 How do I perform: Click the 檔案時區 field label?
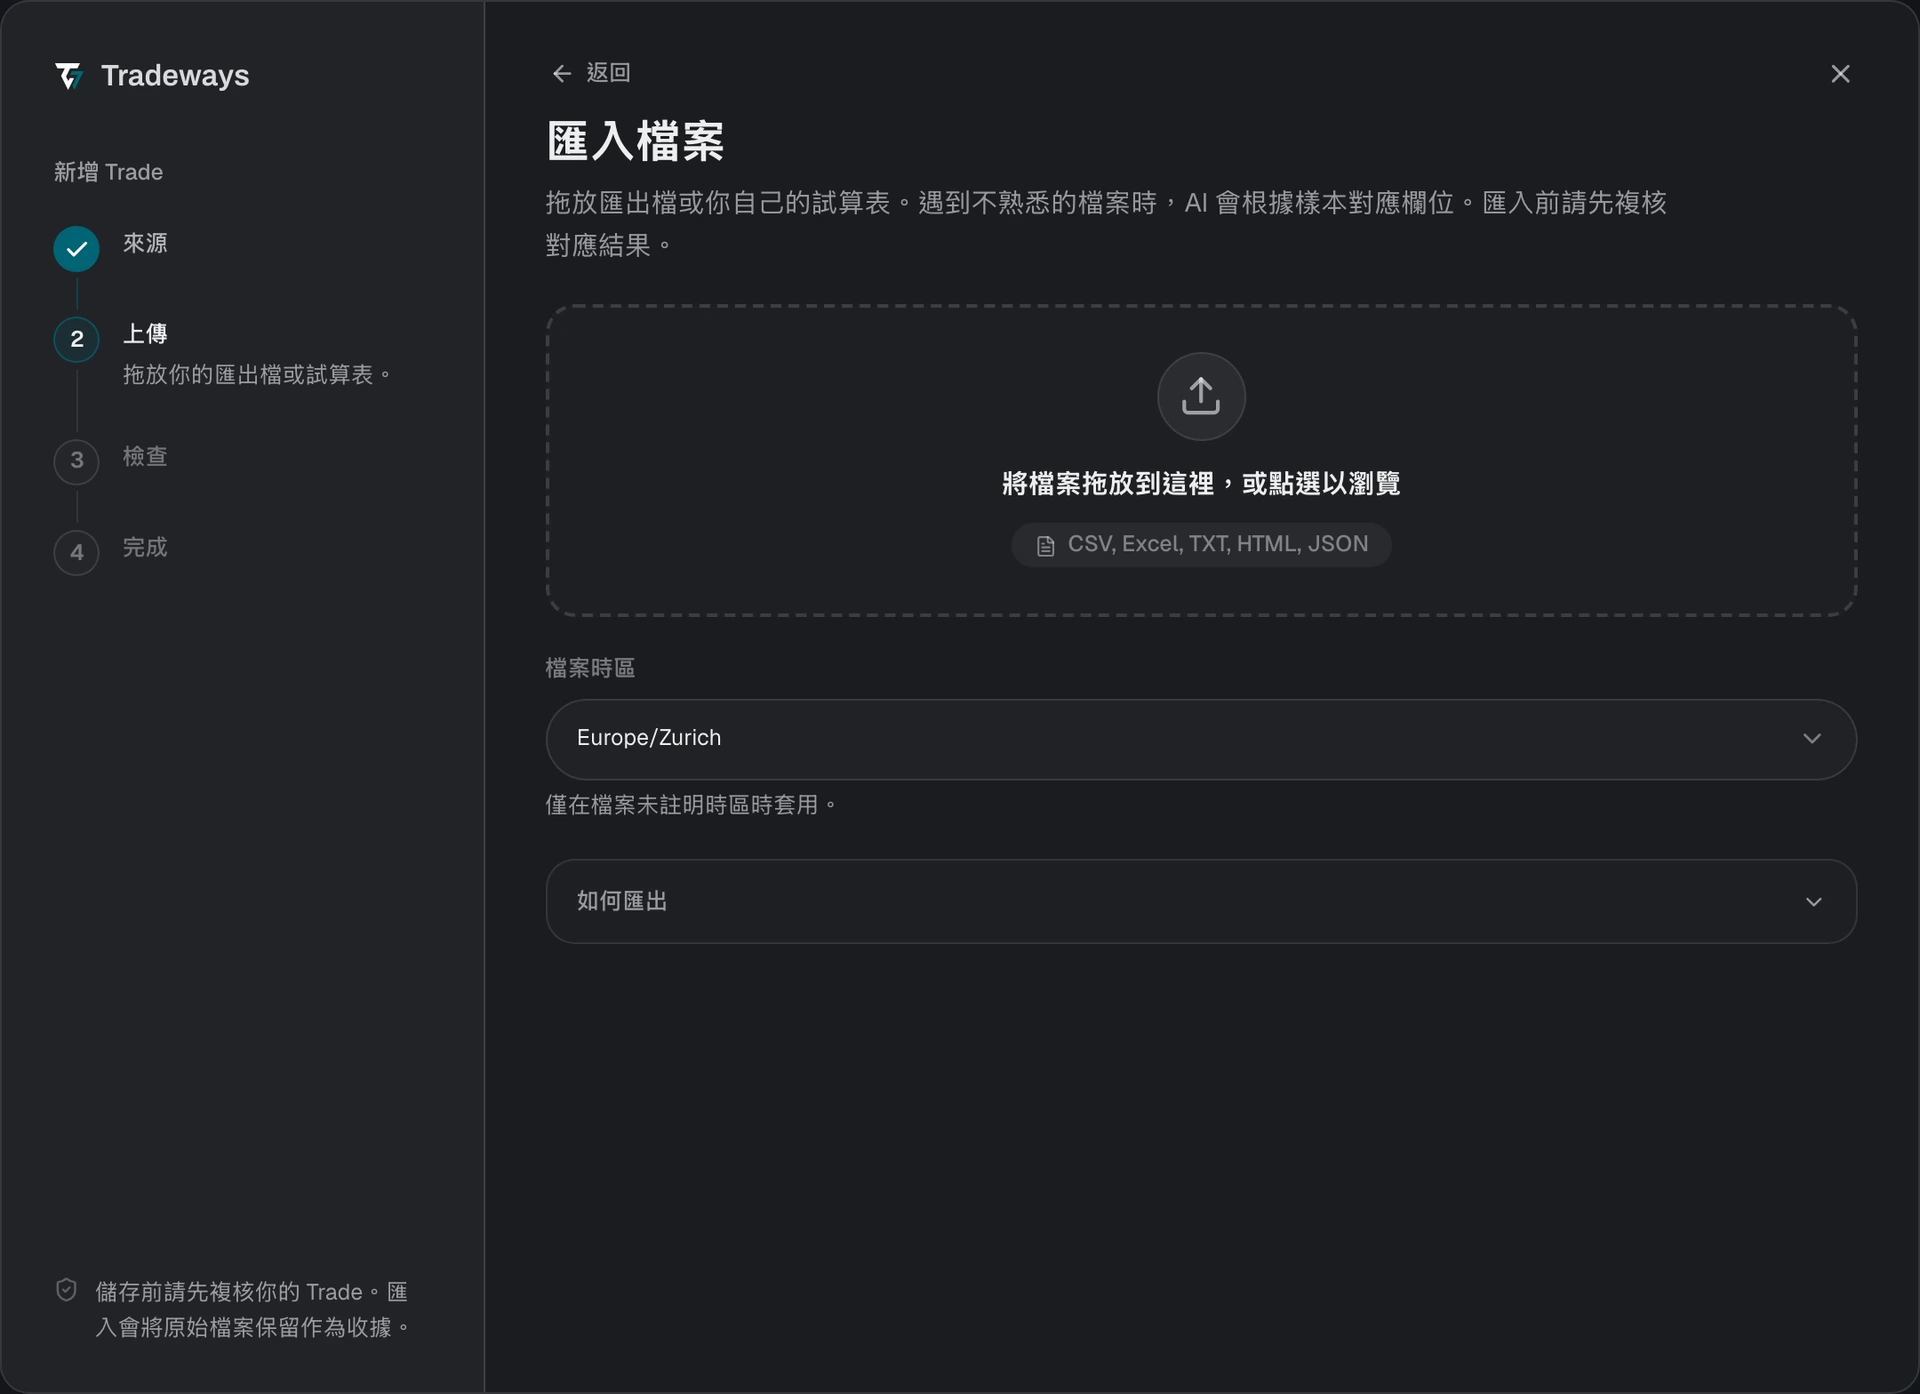coord(590,668)
